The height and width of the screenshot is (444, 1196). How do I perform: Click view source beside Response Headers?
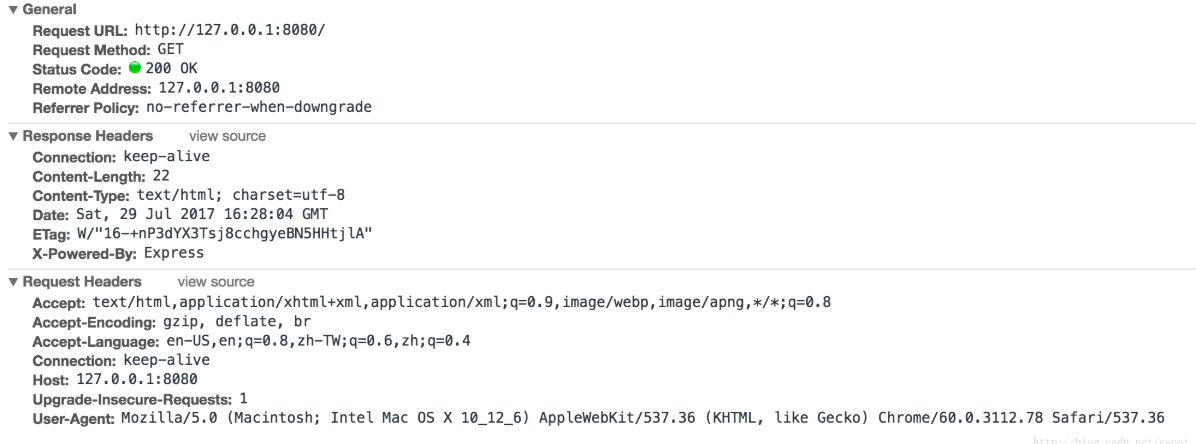pos(227,136)
